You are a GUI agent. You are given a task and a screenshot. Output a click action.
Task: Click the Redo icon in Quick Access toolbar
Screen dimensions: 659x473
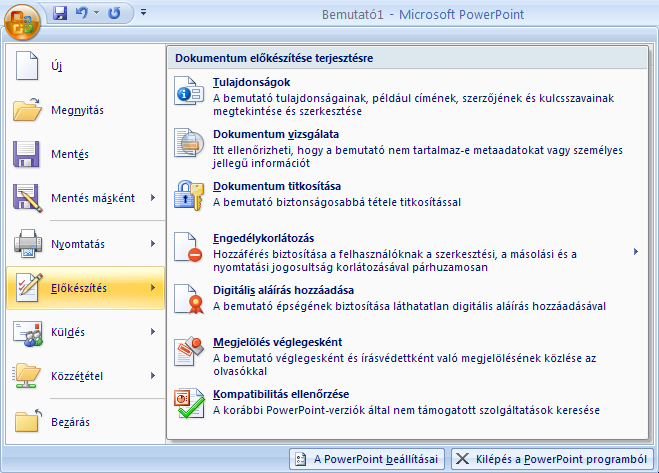tap(114, 13)
